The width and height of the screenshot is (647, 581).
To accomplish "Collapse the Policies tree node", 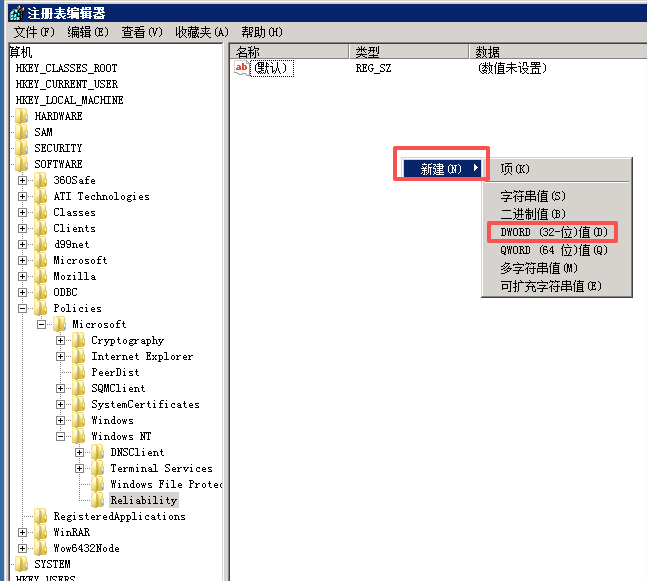I will [x=23, y=308].
